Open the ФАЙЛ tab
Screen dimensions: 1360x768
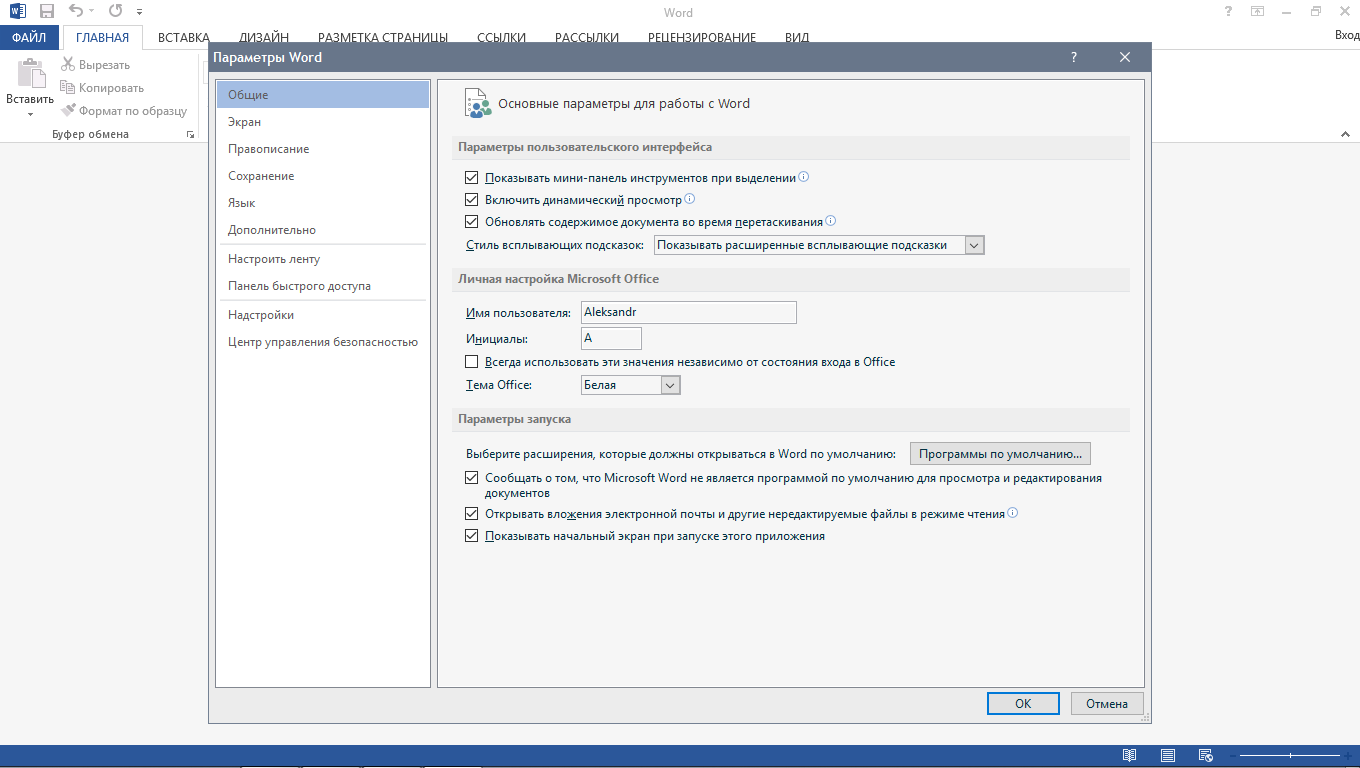pyautogui.click(x=29, y=37)
